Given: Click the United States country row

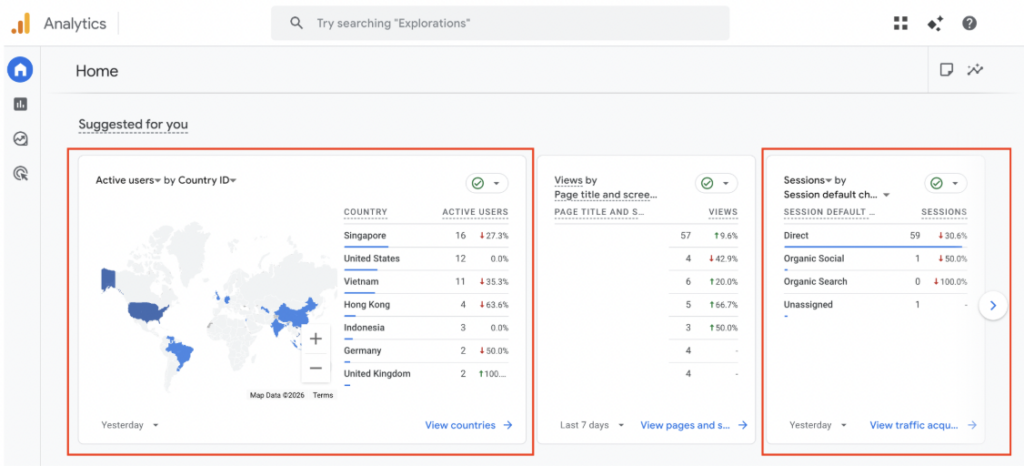Looking at the screenshot, I should (426, 258).
